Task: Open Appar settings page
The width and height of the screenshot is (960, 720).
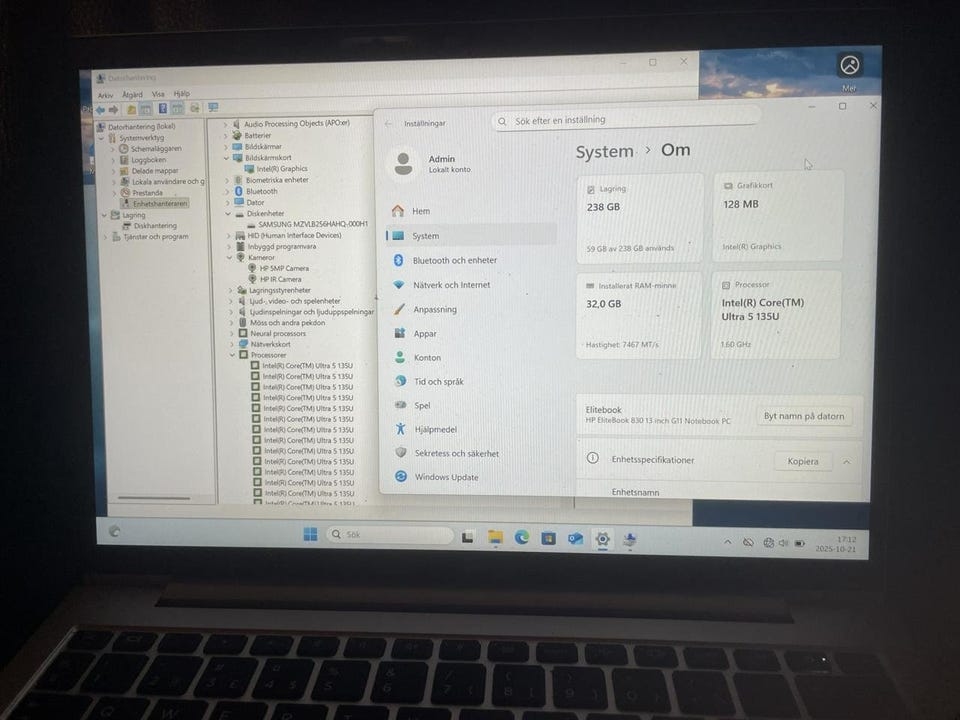Action: point(425,334)
